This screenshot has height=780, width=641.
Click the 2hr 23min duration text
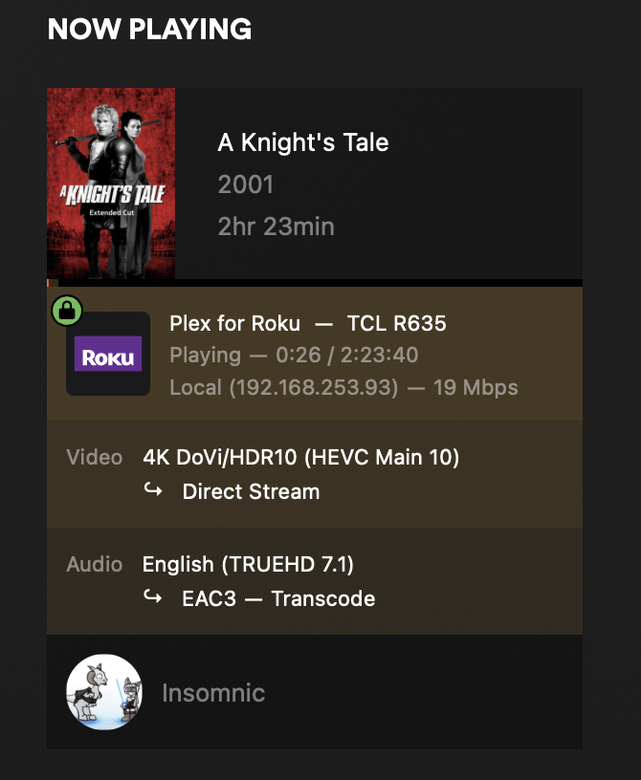tap(276, 227)
